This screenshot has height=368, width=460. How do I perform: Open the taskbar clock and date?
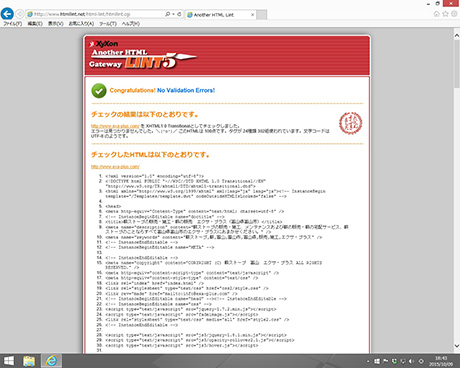[x=441, y=361]
